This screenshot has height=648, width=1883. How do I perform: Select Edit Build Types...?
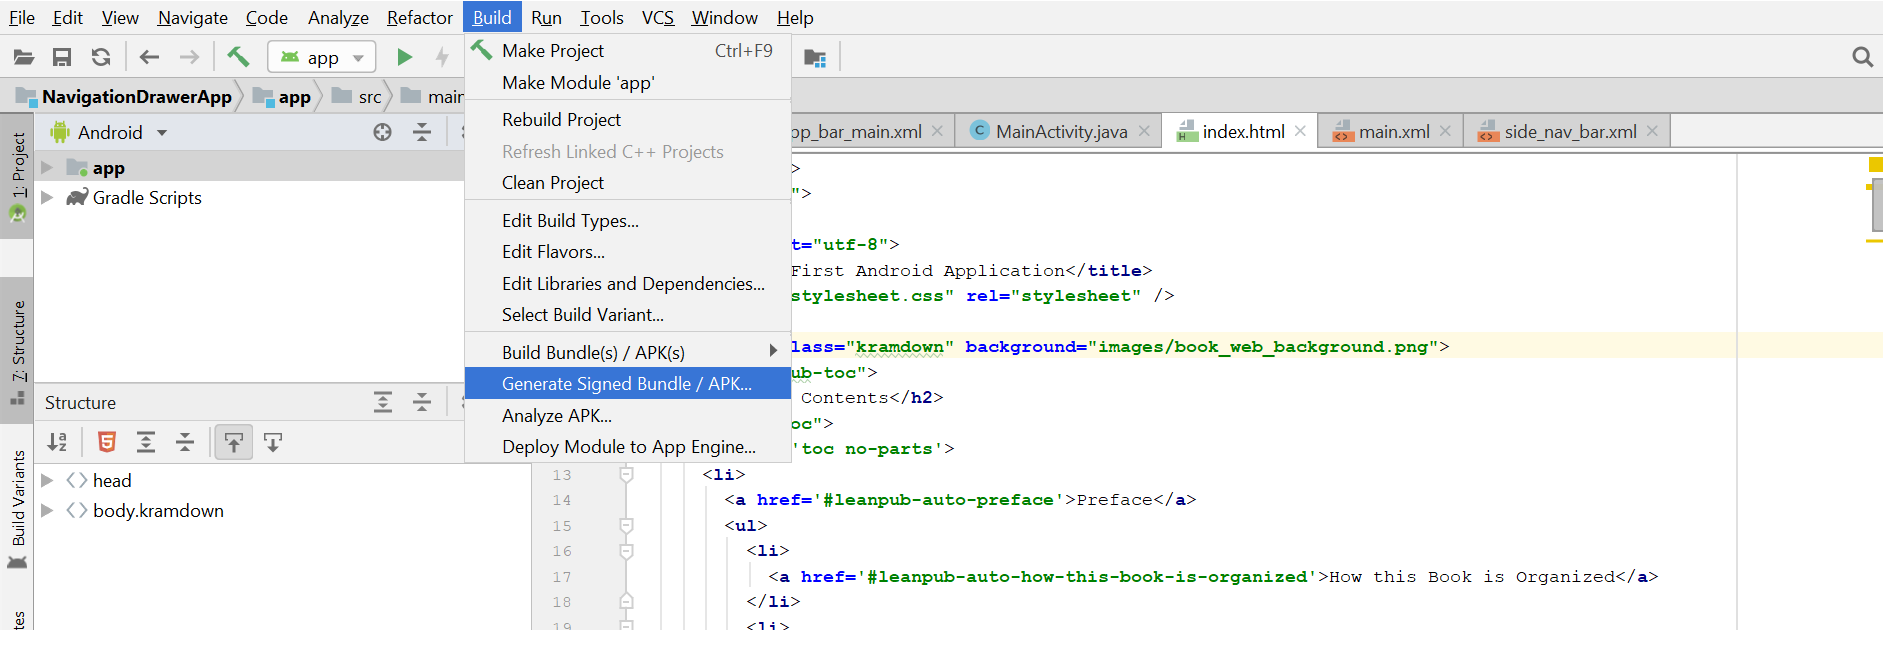click(x=628, y=221)
